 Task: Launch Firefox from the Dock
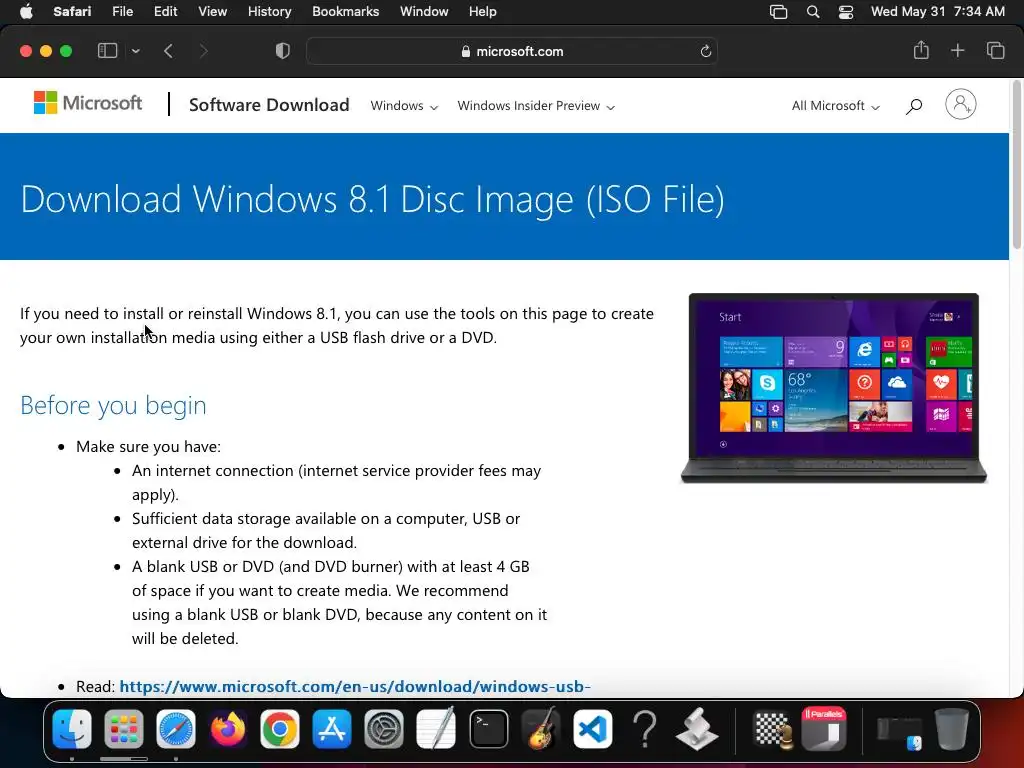(x=228, y=729)
